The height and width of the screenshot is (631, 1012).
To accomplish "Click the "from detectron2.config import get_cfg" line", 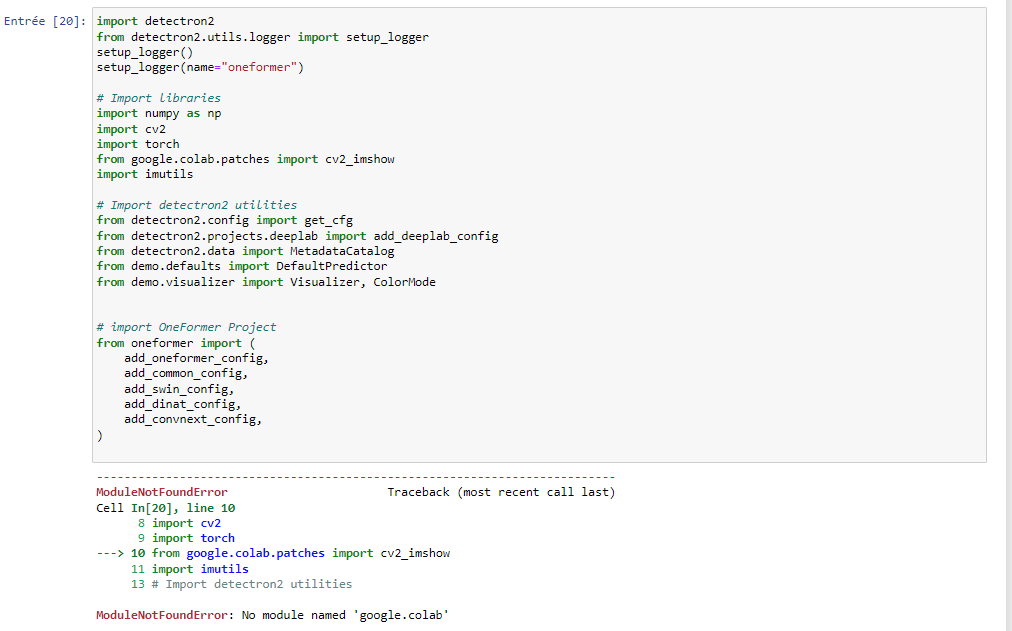I will click(225, 220).
